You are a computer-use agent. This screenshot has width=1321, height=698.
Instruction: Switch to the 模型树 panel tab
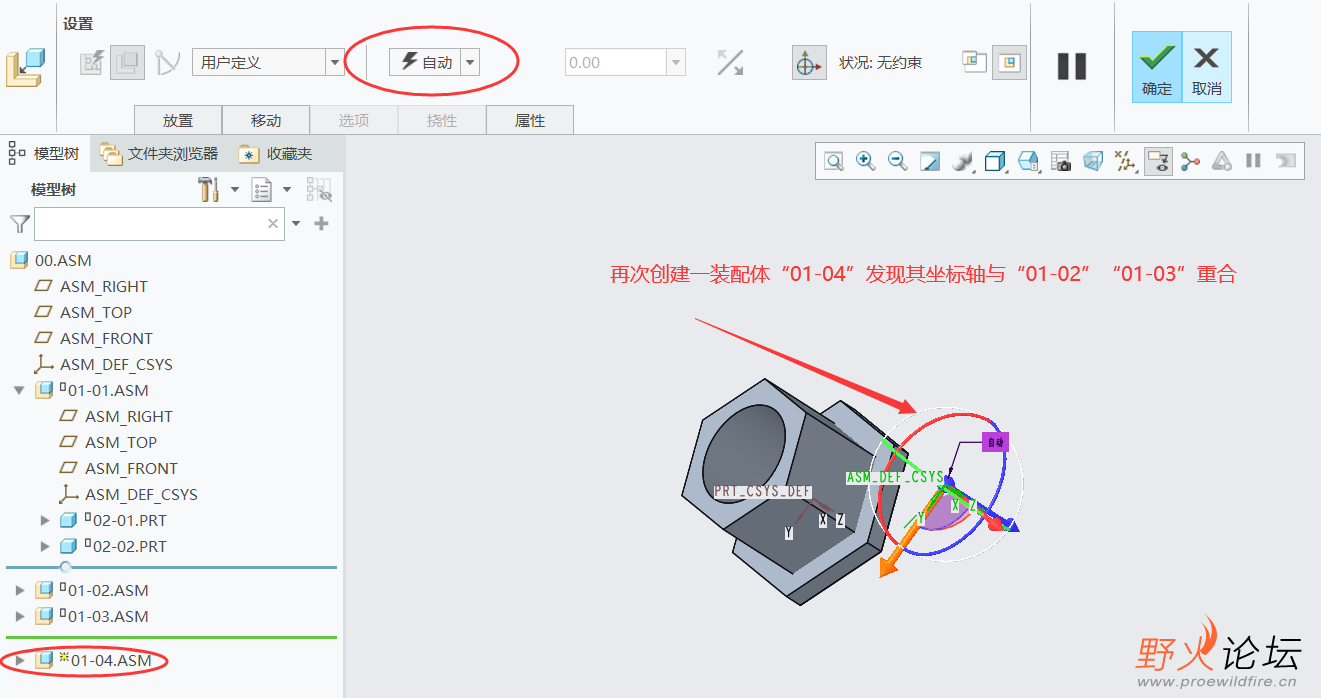(x=45, y=153)
